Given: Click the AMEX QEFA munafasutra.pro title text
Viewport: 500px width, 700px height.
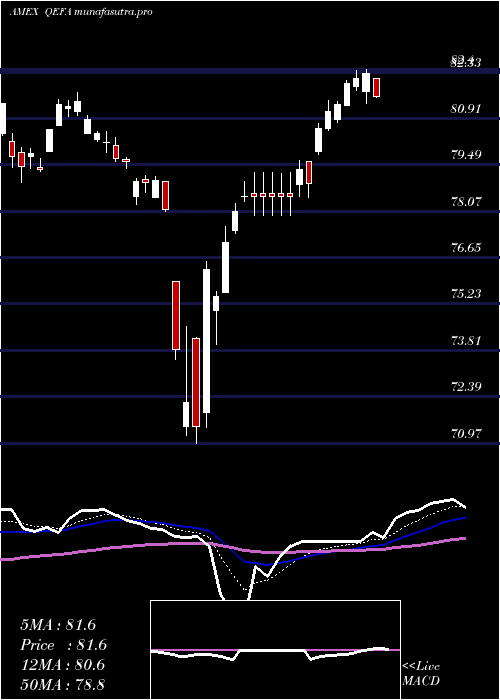Looking at the screenshot, I should 81,12.
